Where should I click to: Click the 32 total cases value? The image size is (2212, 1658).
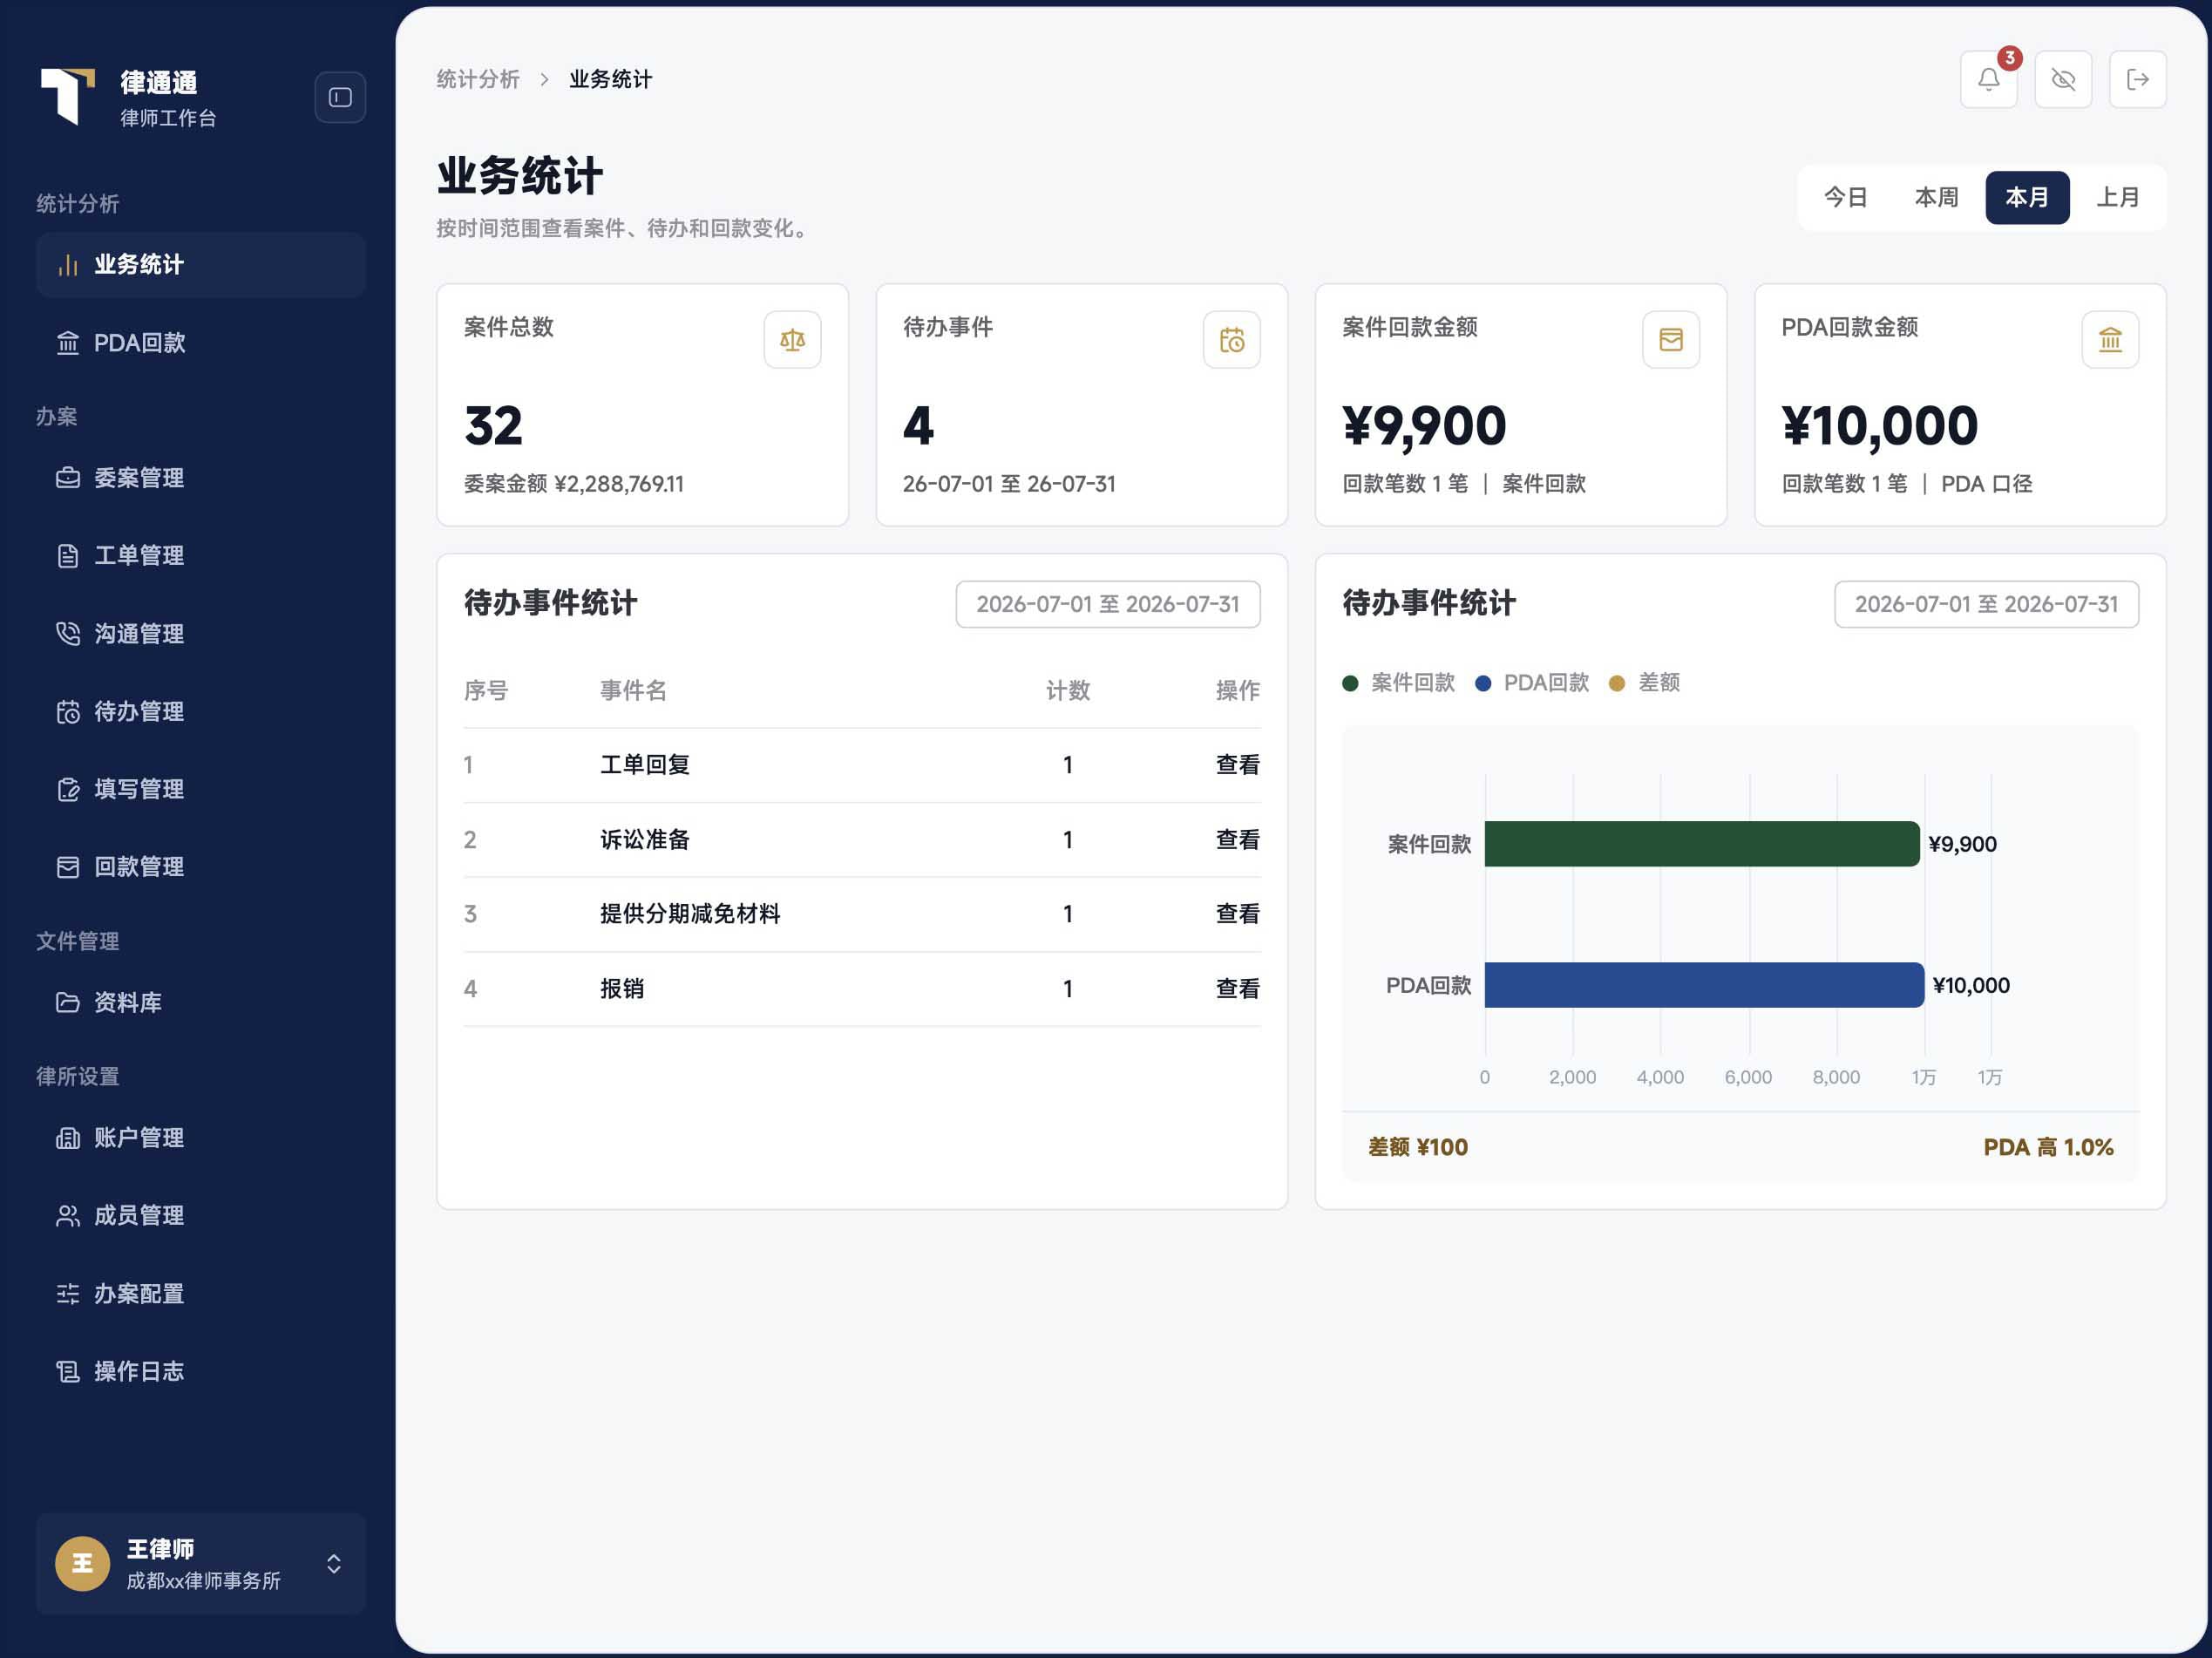(x=493, y=426)
